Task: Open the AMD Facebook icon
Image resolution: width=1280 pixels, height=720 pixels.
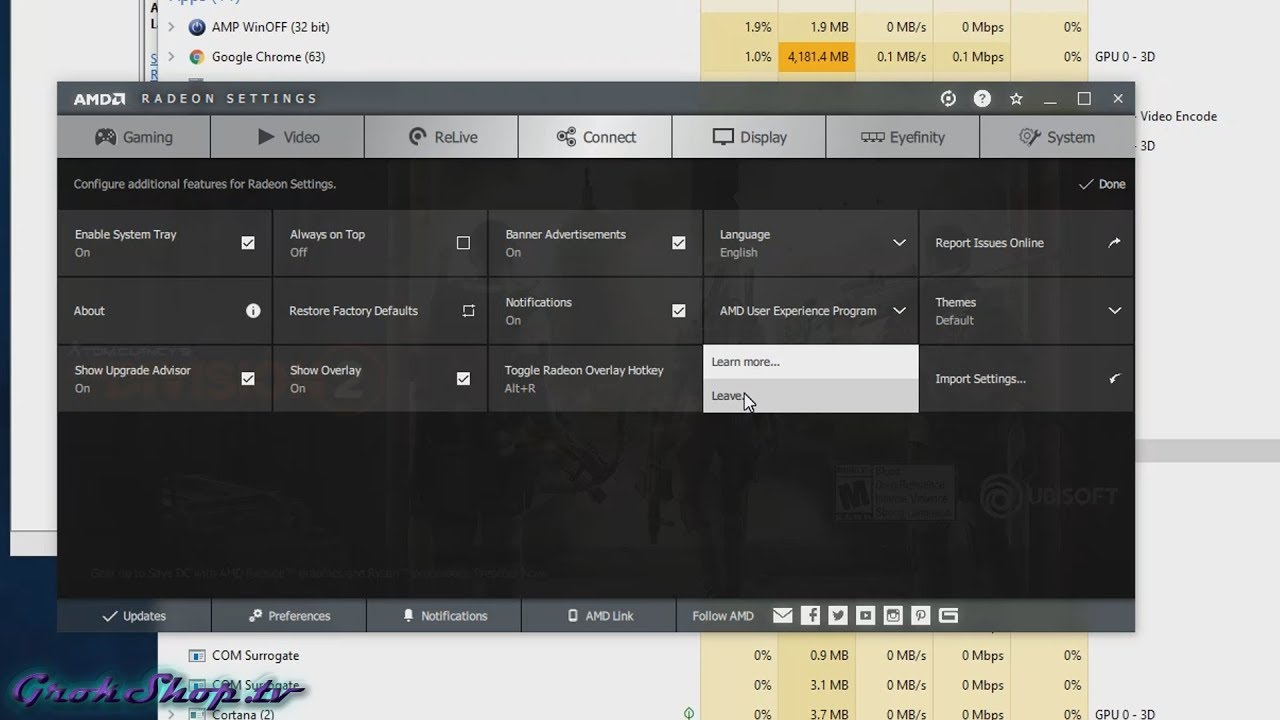Action: click(811, 616)
